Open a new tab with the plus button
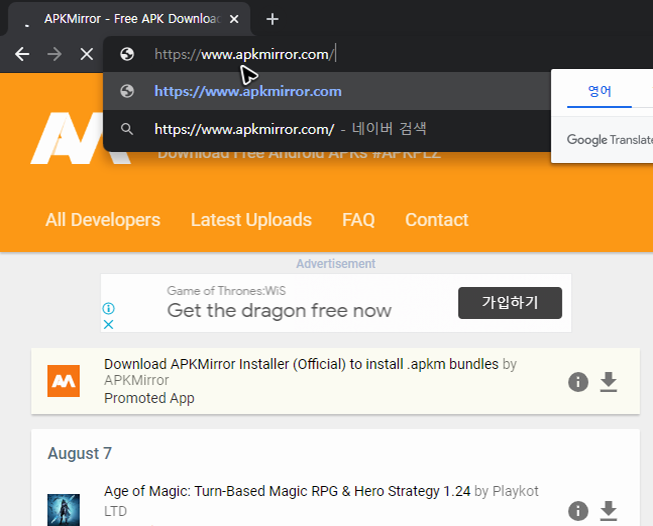Viewport: 653px width, 526px height. (x=272, y=19)
